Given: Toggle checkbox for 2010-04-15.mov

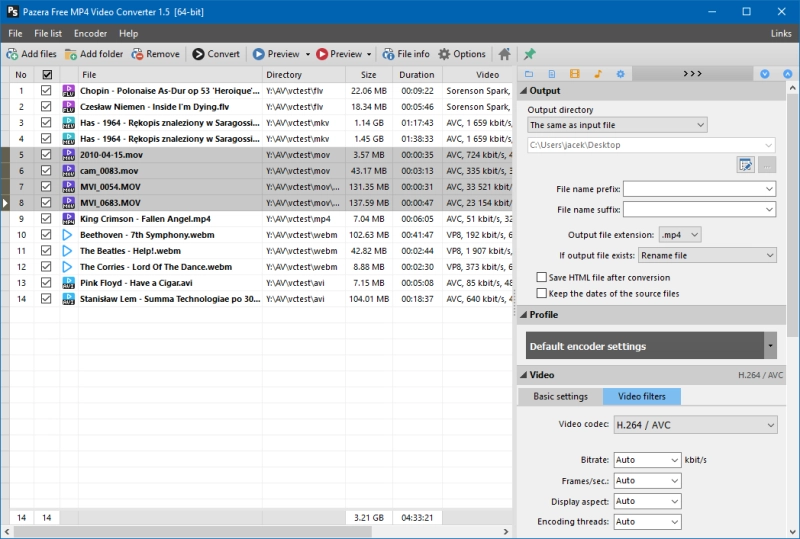Looking at the screenshot, I should (x=46, y=155).
